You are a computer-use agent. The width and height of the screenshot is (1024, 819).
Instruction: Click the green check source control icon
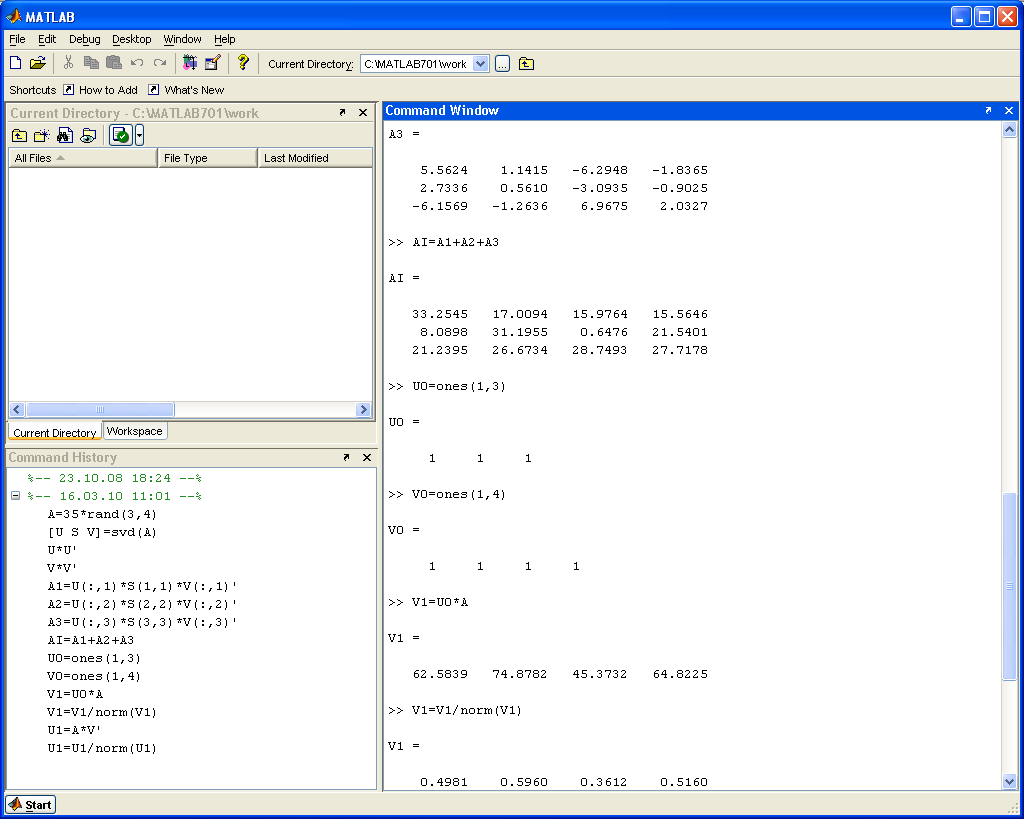point(121,135)
